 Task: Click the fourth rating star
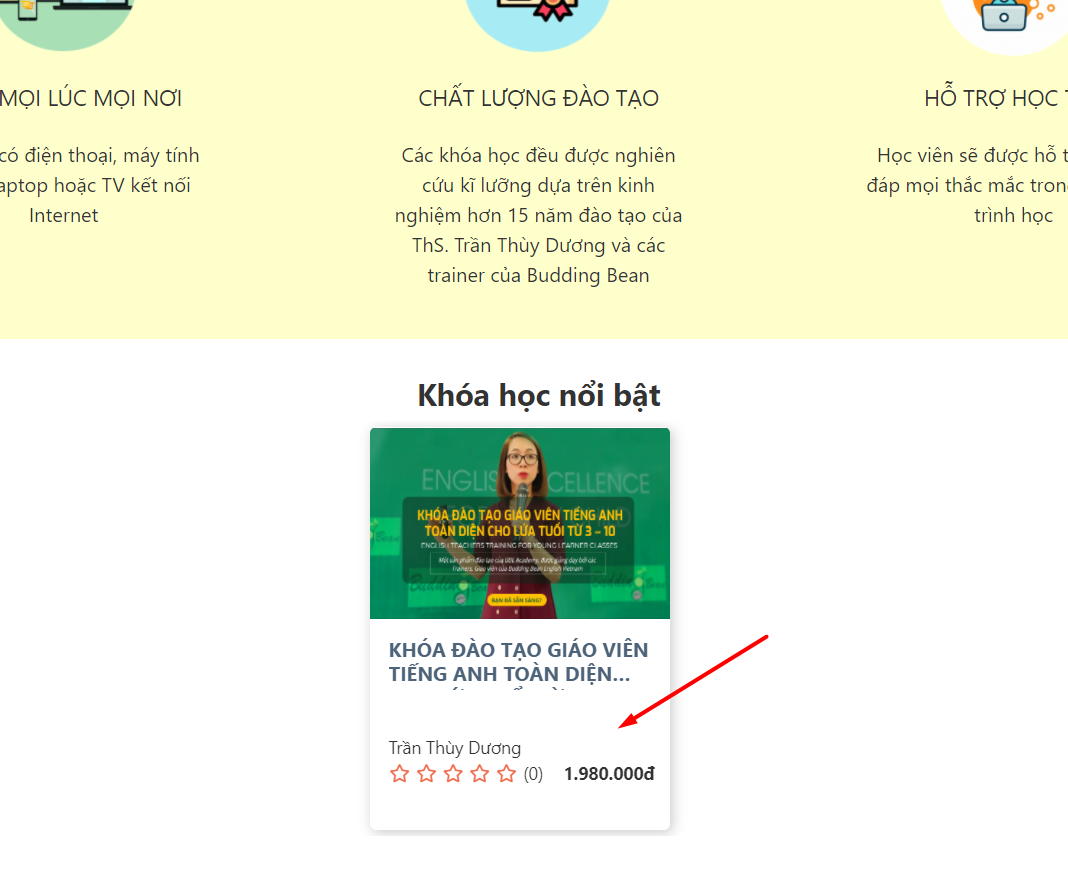480,774
